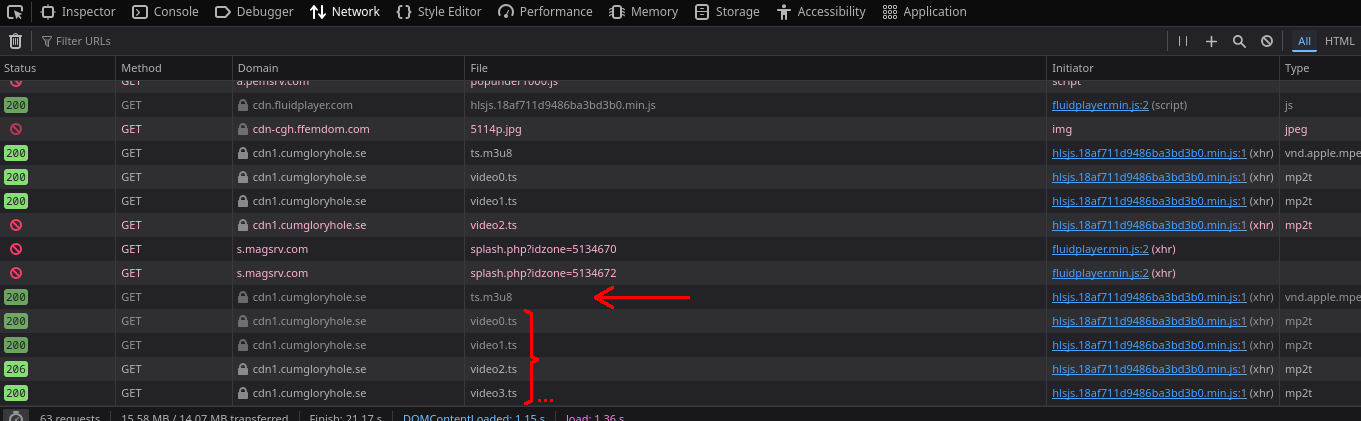
Task: Filter requests by HTML type
Action: tap(1340, 41)
